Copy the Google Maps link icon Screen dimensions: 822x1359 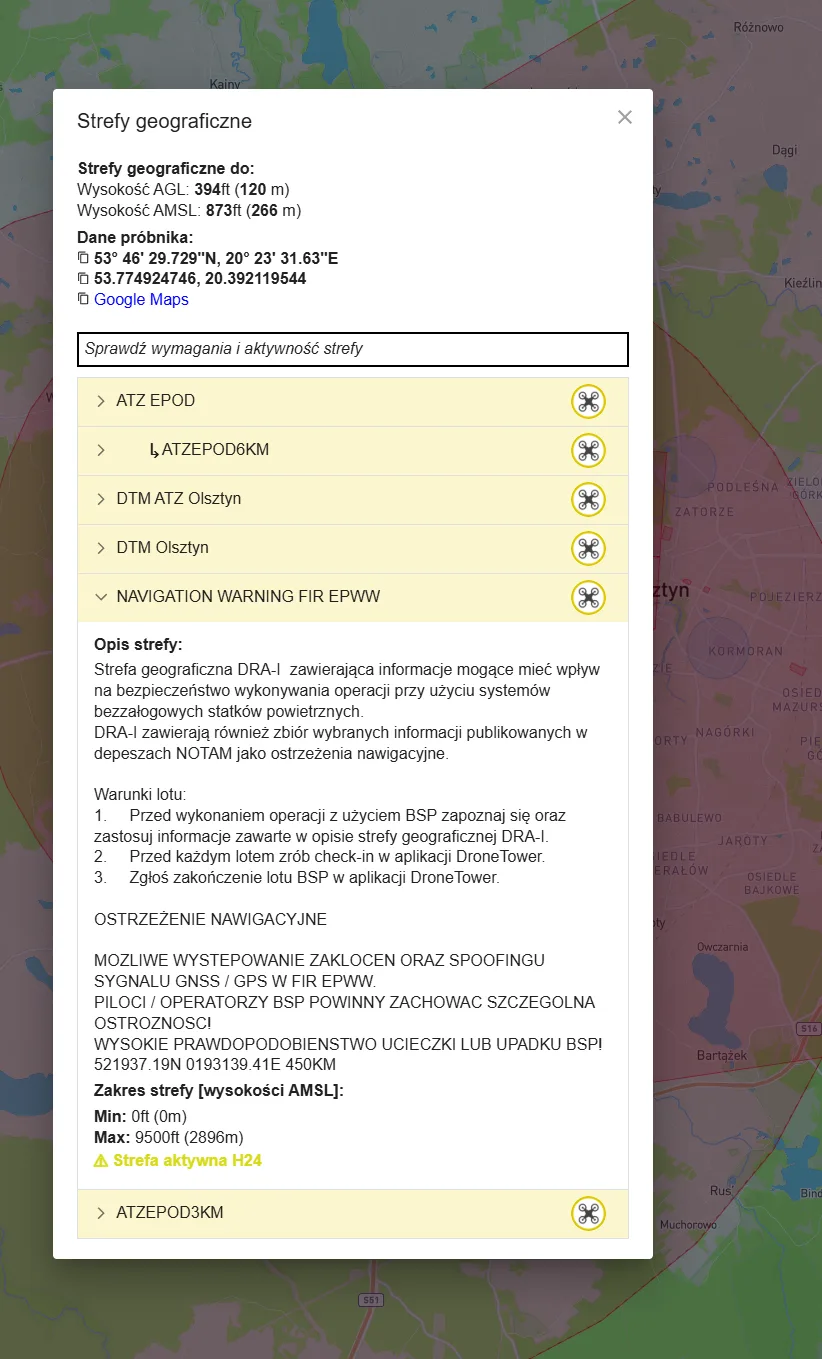83,299
